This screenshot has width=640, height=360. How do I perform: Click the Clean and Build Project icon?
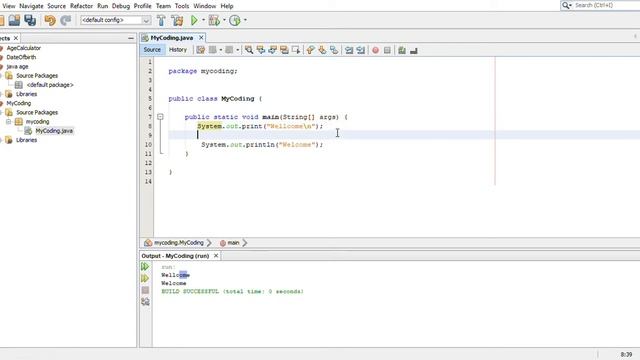[x=177, y=20]
